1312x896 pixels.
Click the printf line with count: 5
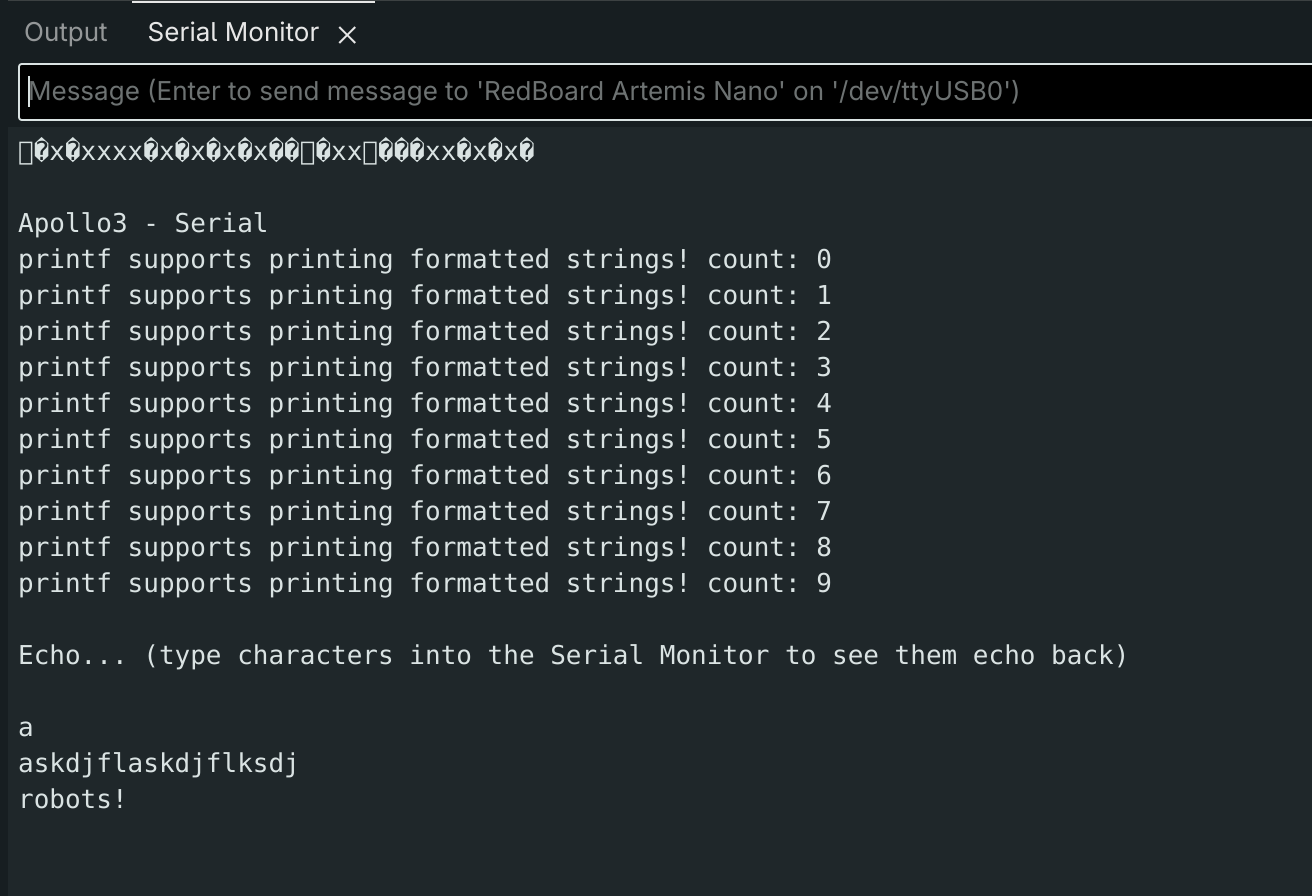(425, 440)
